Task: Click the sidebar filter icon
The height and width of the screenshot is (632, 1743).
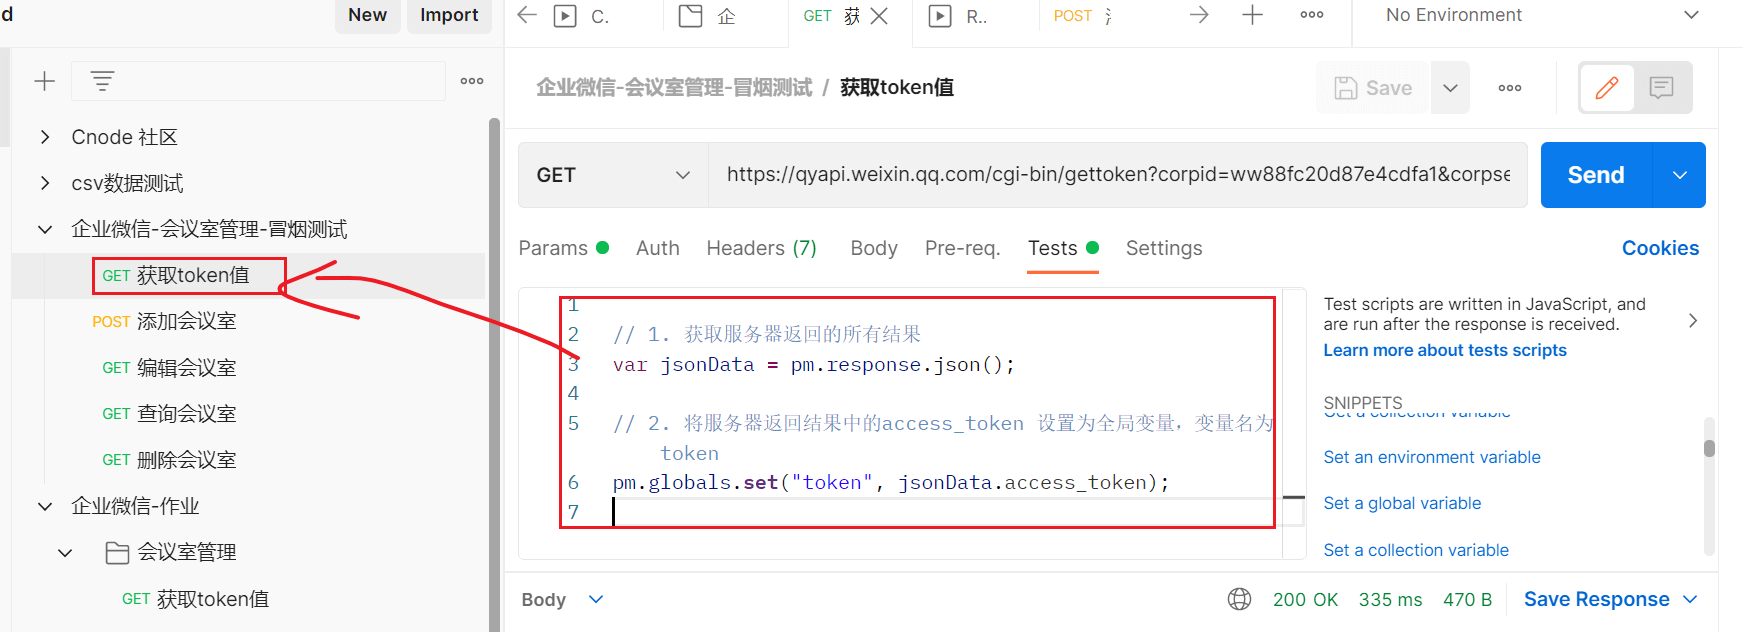Action: tap(102, 81)
